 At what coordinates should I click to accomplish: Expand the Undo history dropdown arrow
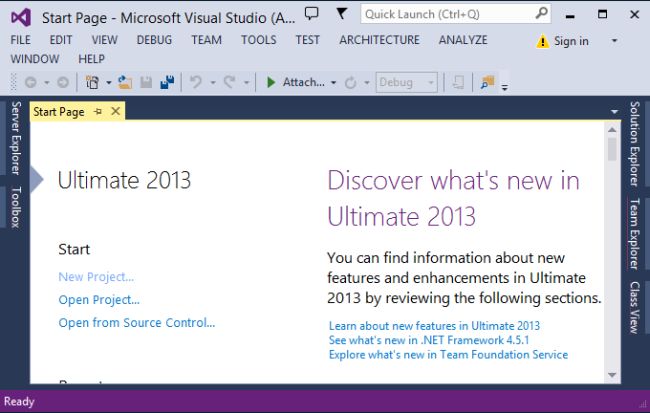(213, 83)
